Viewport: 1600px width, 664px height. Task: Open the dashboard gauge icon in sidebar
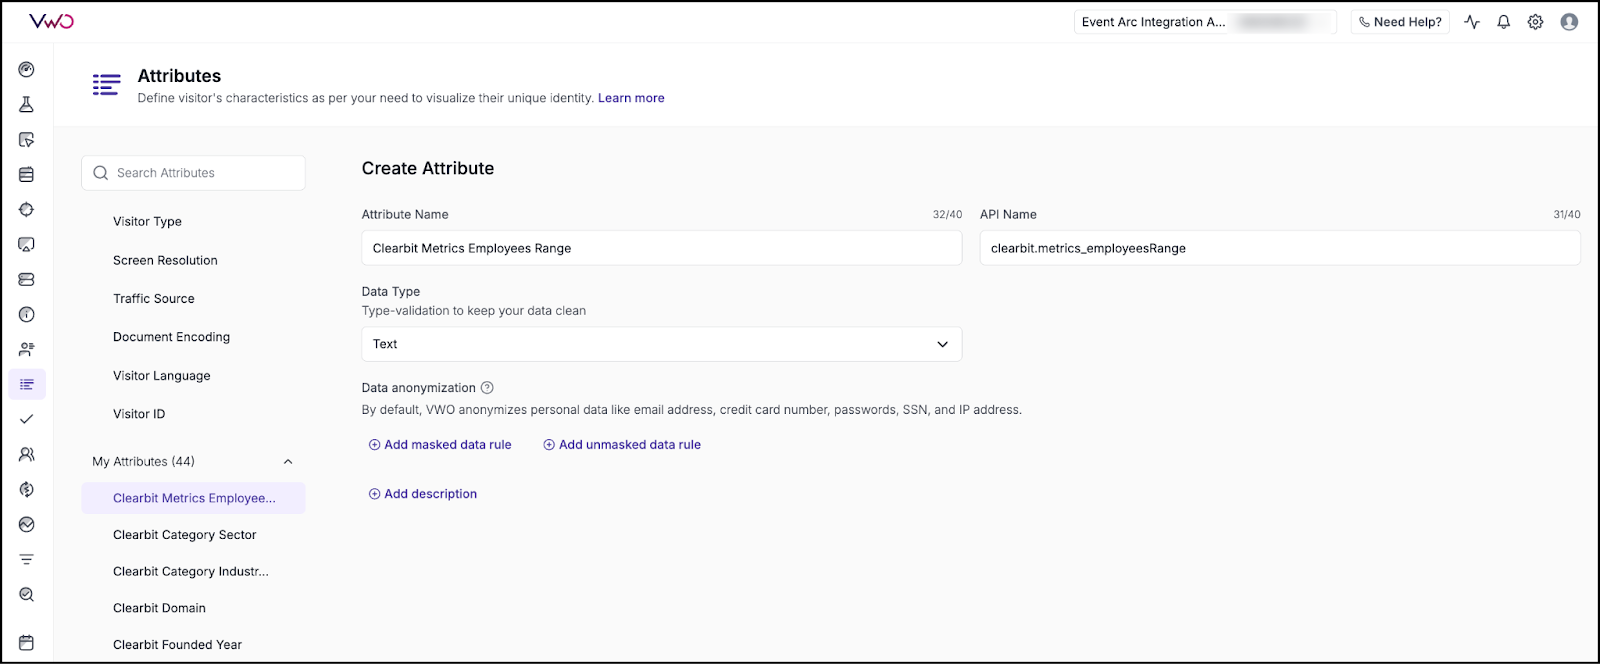click(27, 70)
